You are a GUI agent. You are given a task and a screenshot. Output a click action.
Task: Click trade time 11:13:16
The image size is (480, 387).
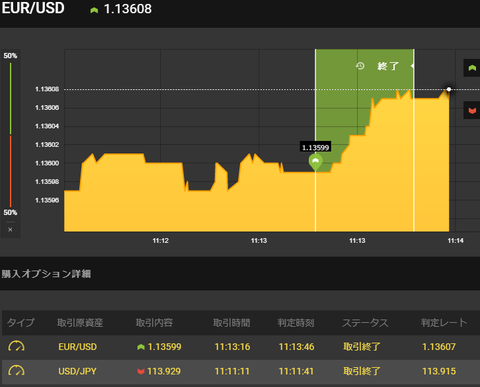point(232,347)
